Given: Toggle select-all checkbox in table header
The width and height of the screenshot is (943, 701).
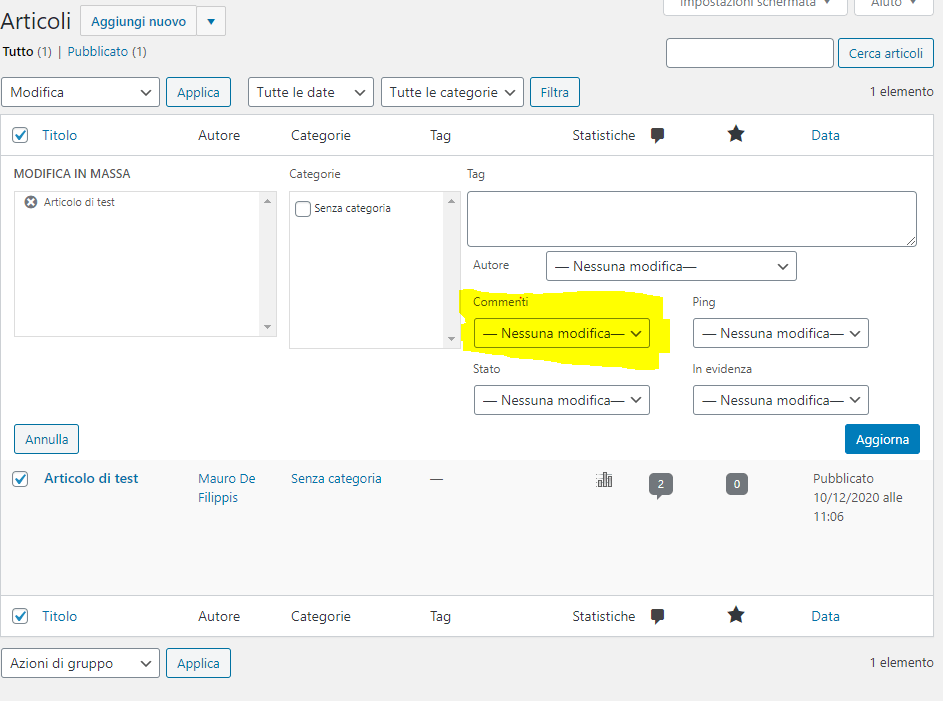Looking at the screenshot, I should 20,135.
